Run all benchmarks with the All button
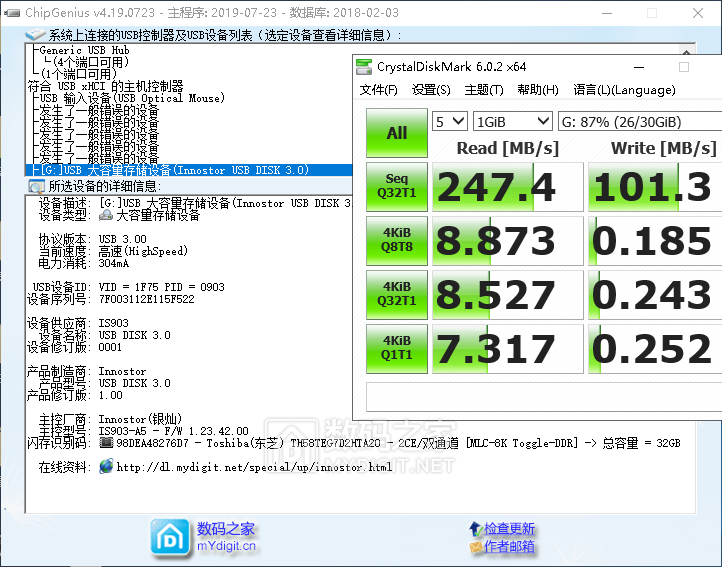Screen dimensions: 722x567 coord(396,133)
